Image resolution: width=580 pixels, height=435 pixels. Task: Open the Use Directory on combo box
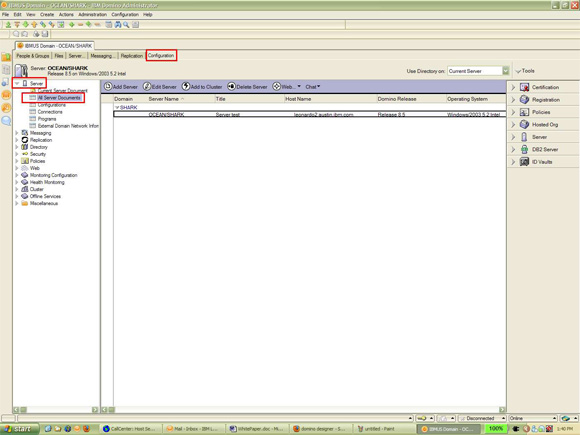coord(478,71)
